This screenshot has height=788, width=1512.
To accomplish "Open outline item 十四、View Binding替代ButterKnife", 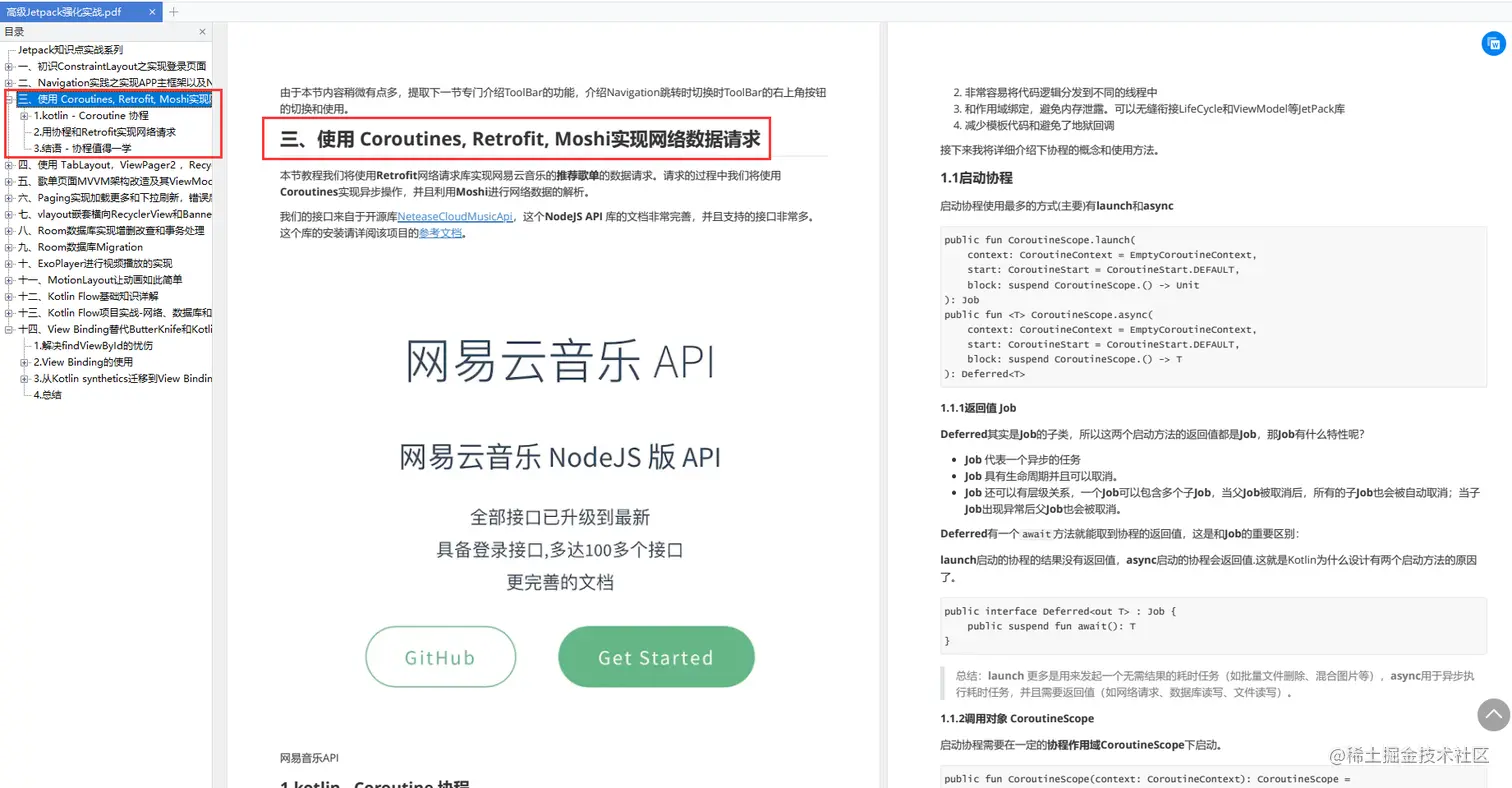I will [114, 329].
